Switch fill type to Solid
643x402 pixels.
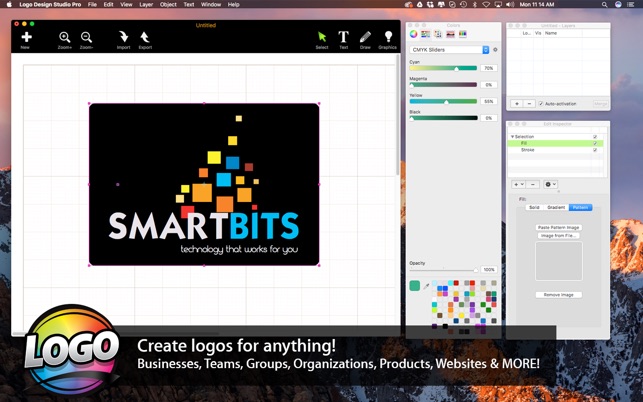tap(534, 208)
